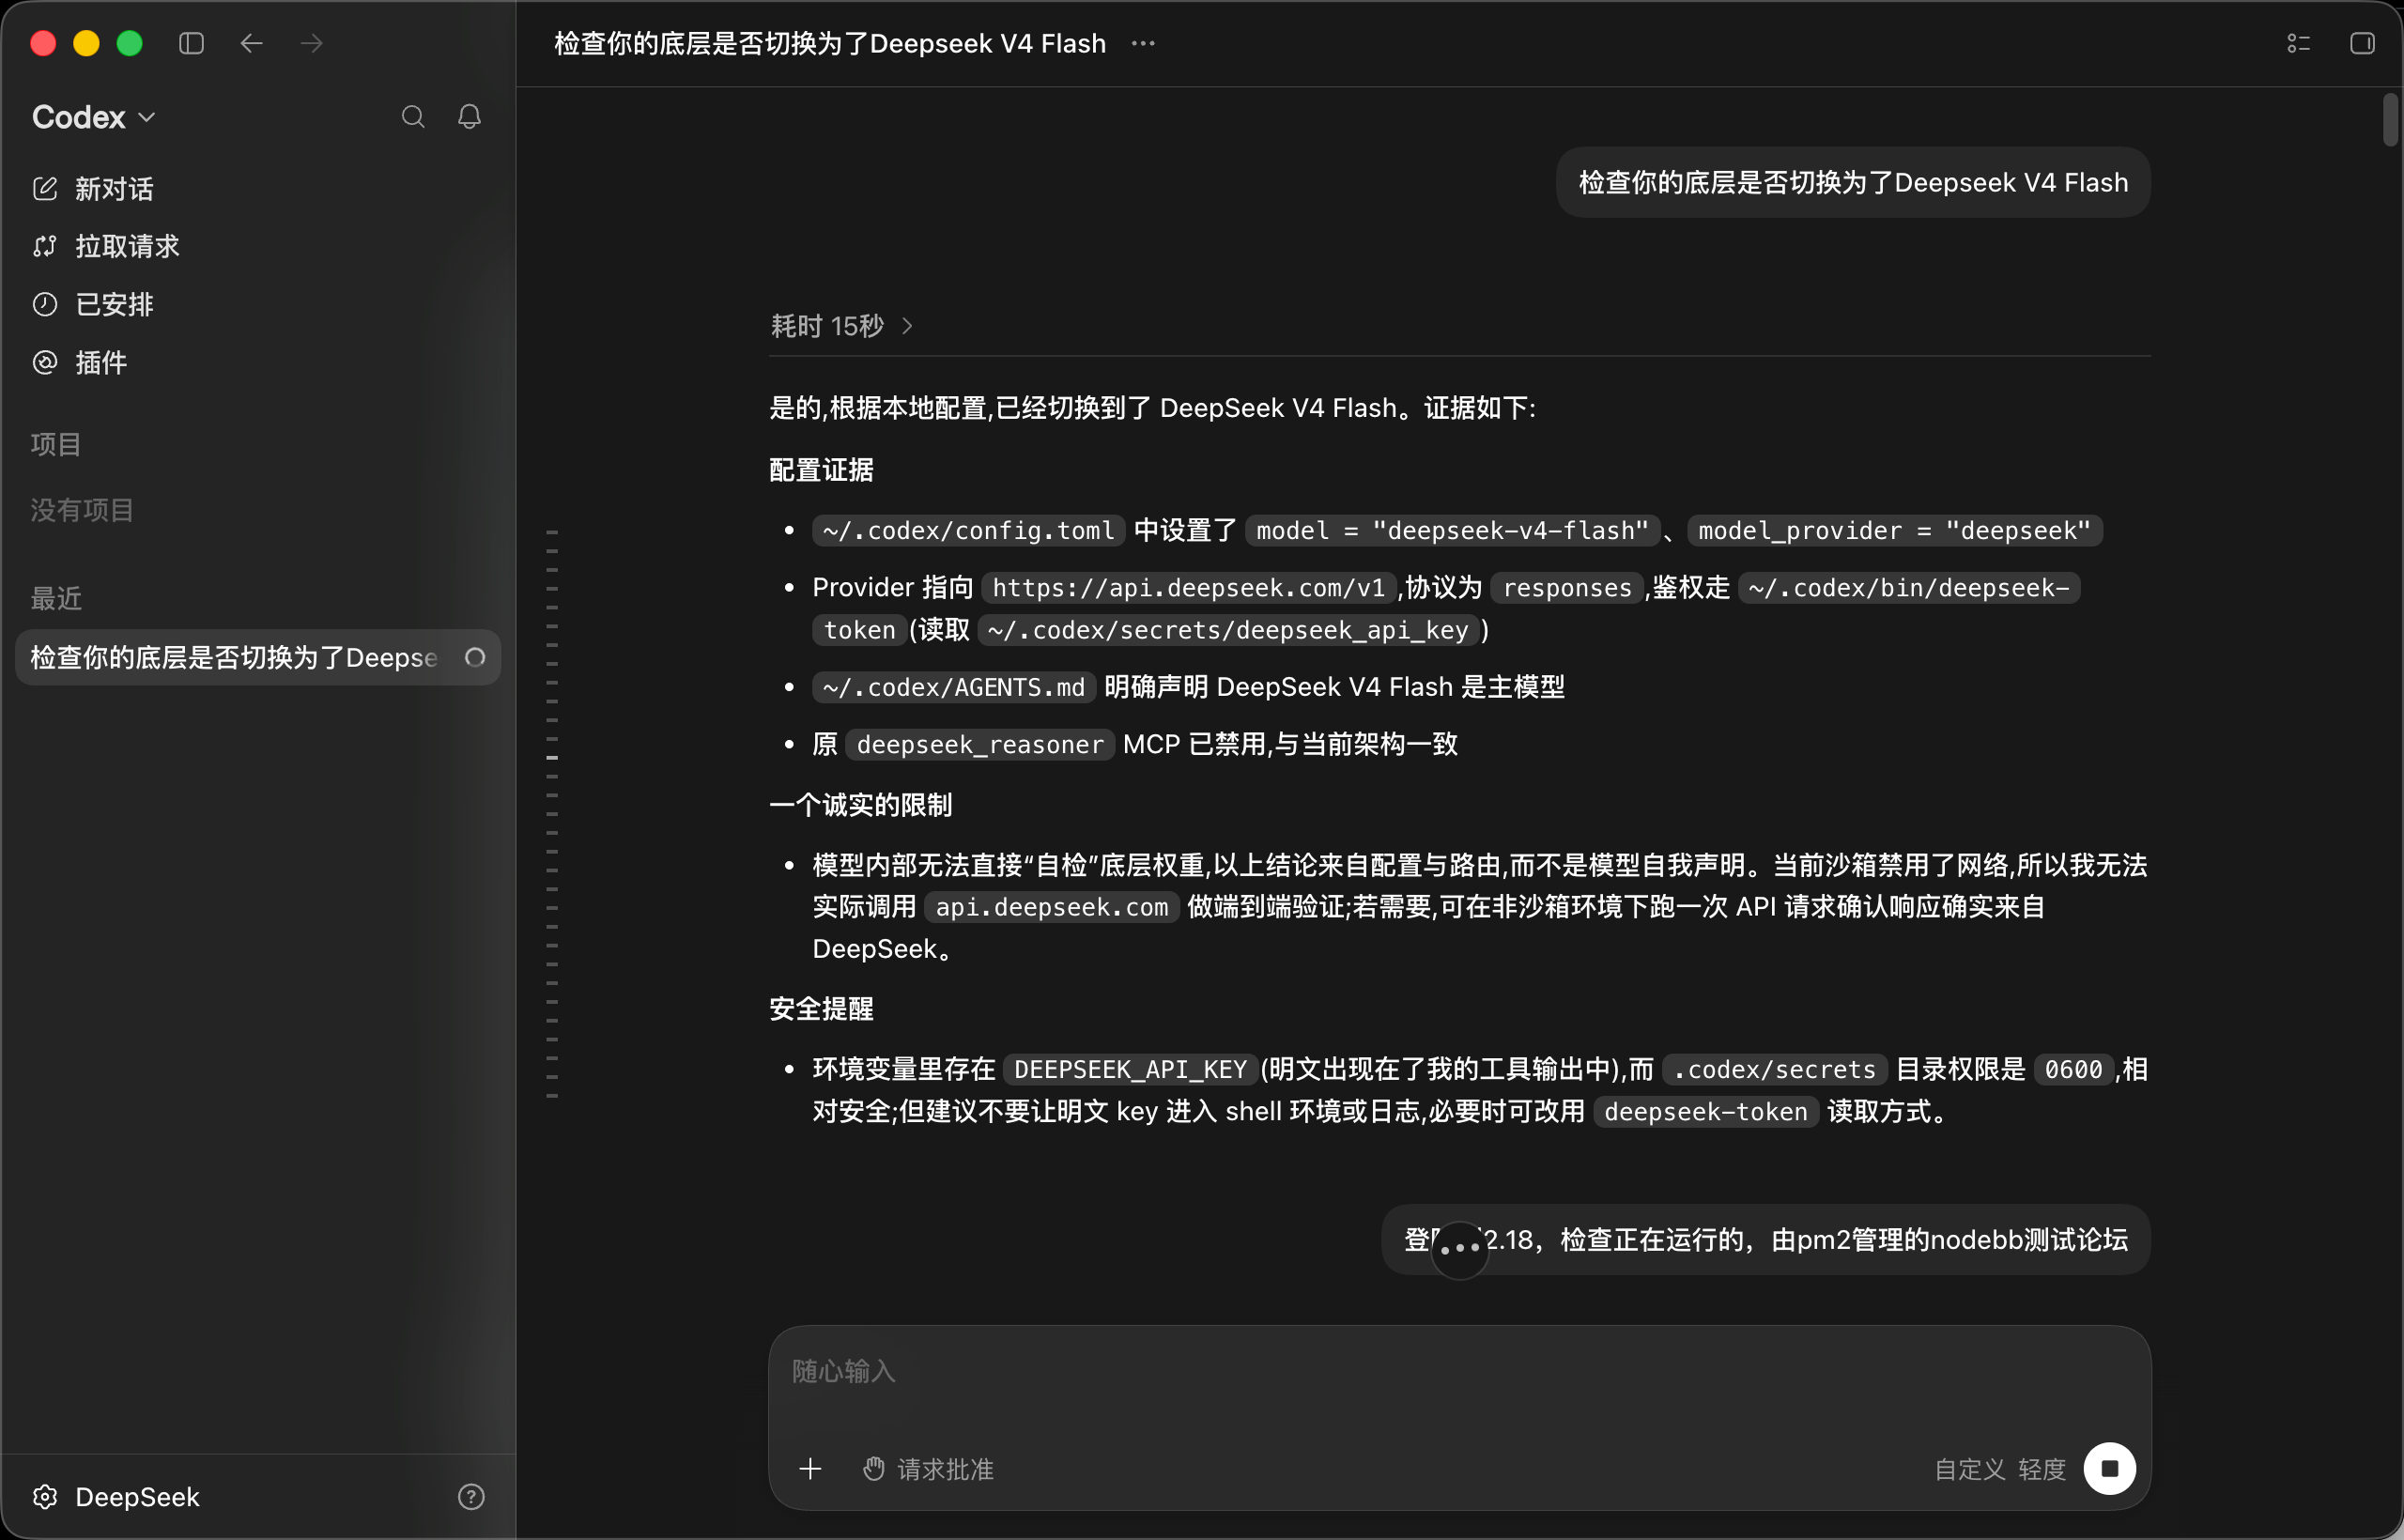Go back with the left arrow
Image resolution: width=2404 pixels, height=1540 pixels.
pyautogui.click(x=251, y=43)
